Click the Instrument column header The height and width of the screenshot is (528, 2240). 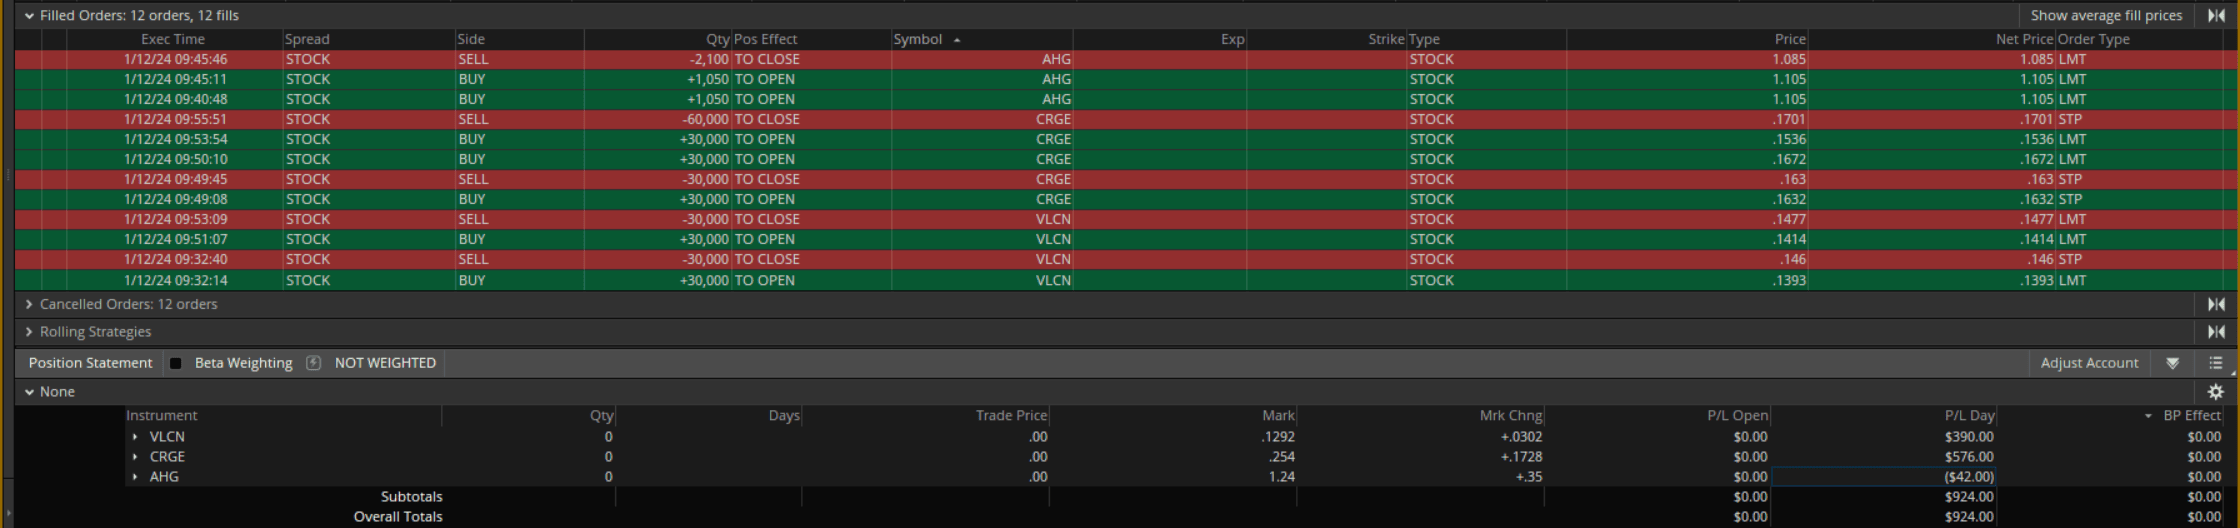pos(162,416)
